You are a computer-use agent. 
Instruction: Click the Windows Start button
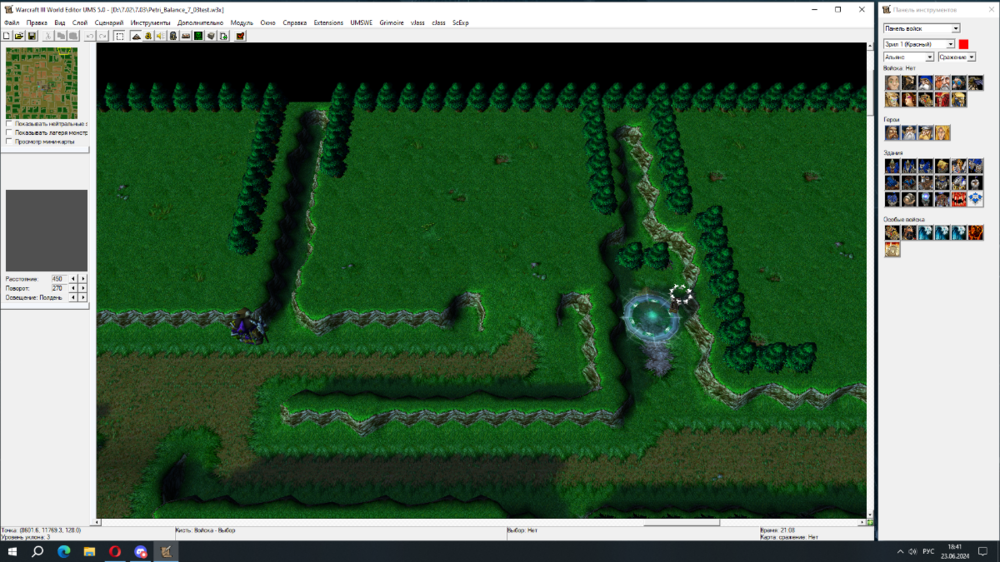click(13, 551)
